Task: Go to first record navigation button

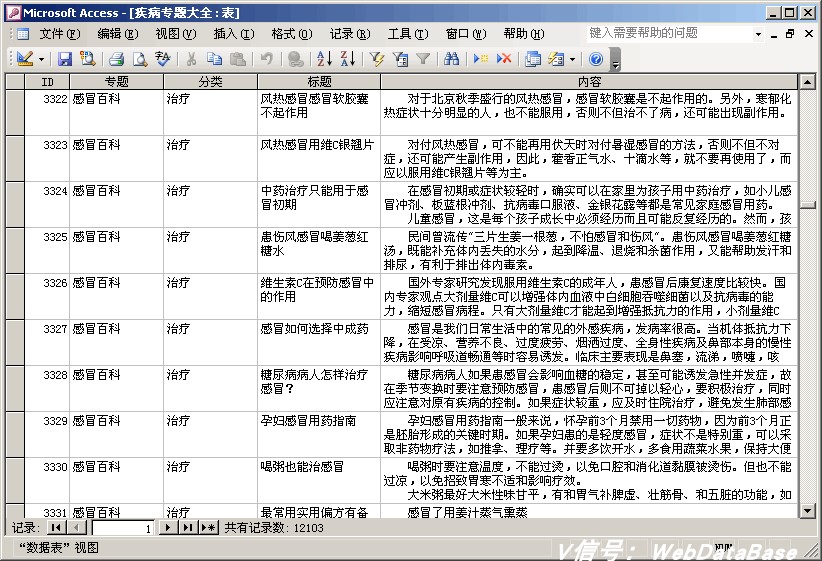Action: click(x=56, y=527)
